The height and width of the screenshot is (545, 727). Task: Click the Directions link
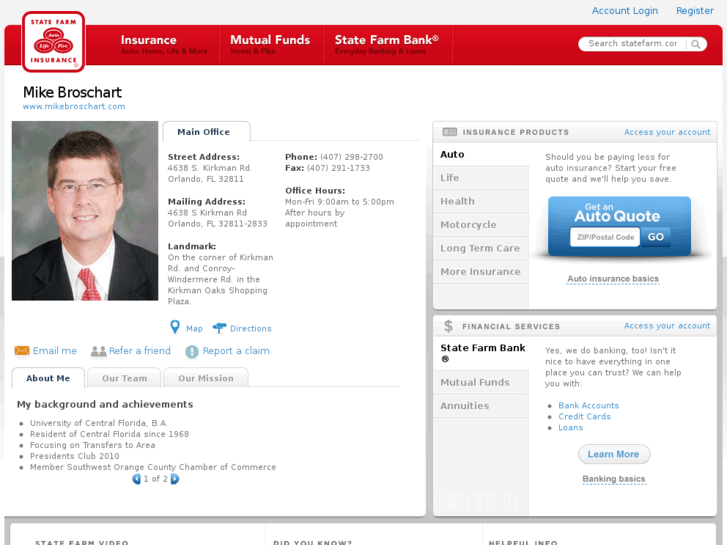pos(251,328)
